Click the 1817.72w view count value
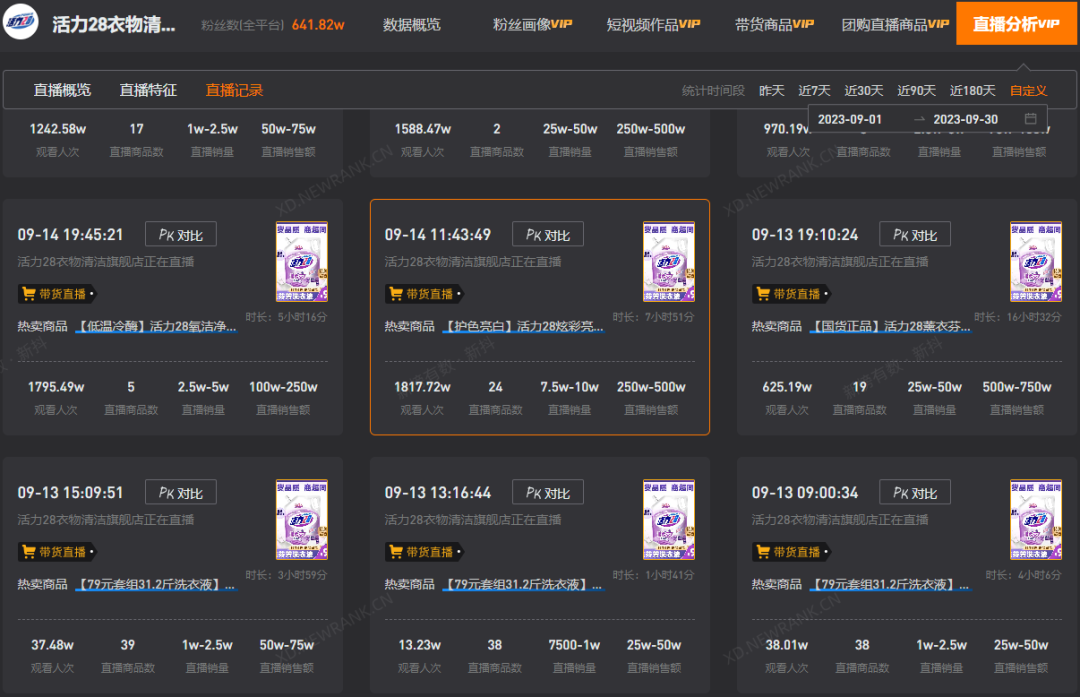Viewport: 1080px width, 697px height. click(422, 387)
